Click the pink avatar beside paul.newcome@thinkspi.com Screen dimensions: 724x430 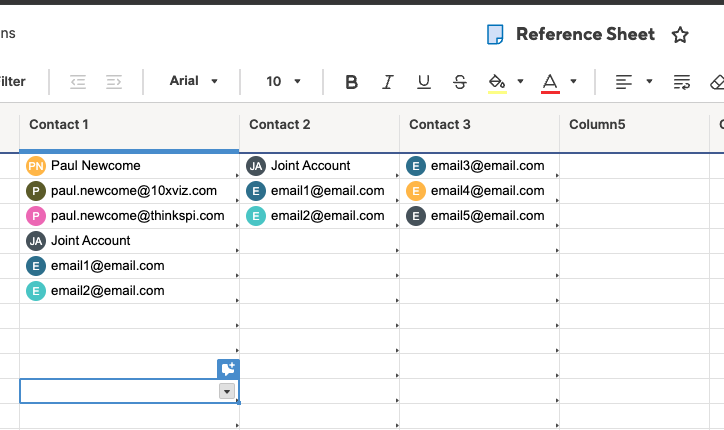pos(36,216)
